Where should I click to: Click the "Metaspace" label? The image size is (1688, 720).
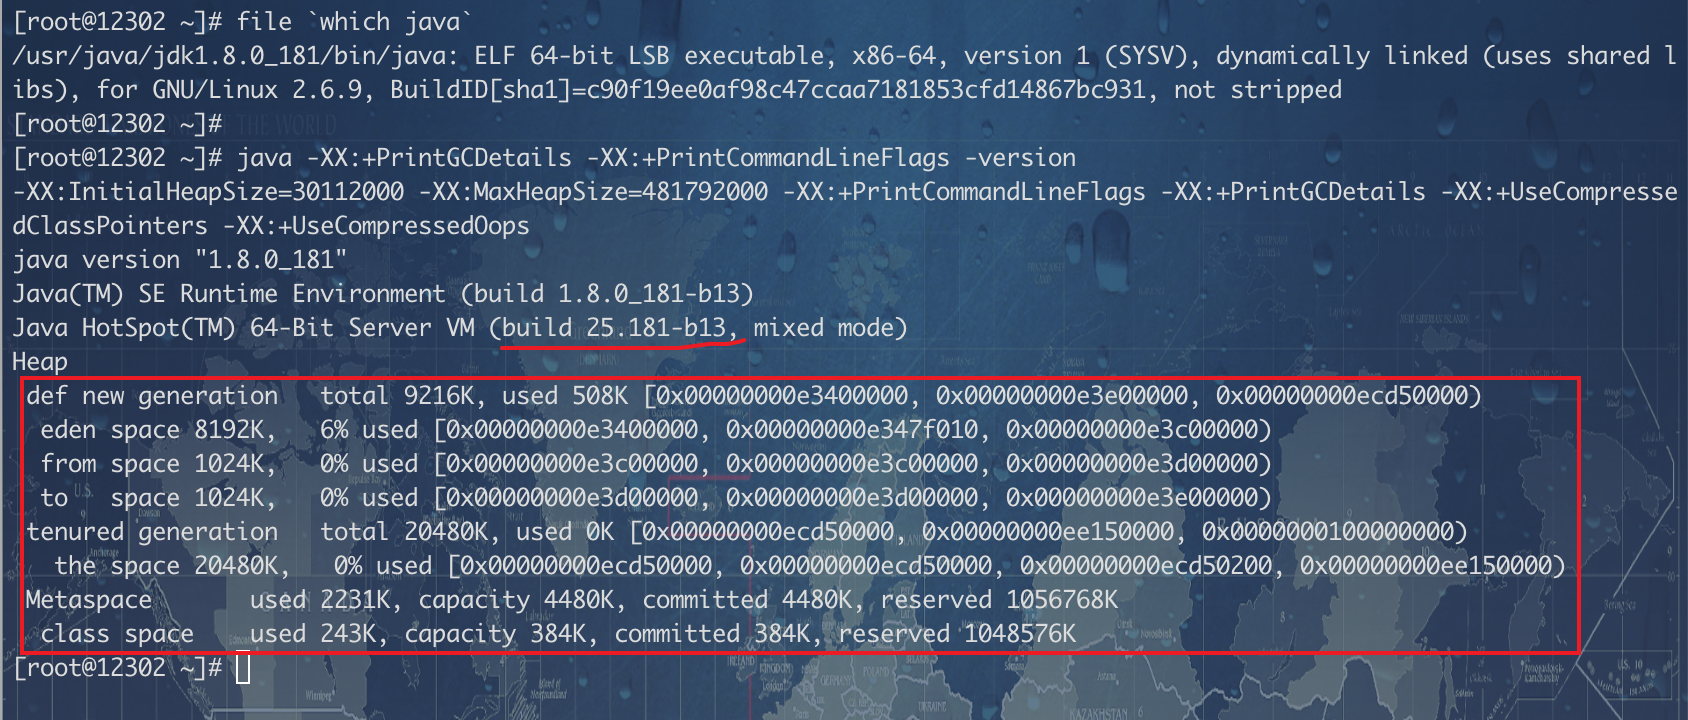89,600
